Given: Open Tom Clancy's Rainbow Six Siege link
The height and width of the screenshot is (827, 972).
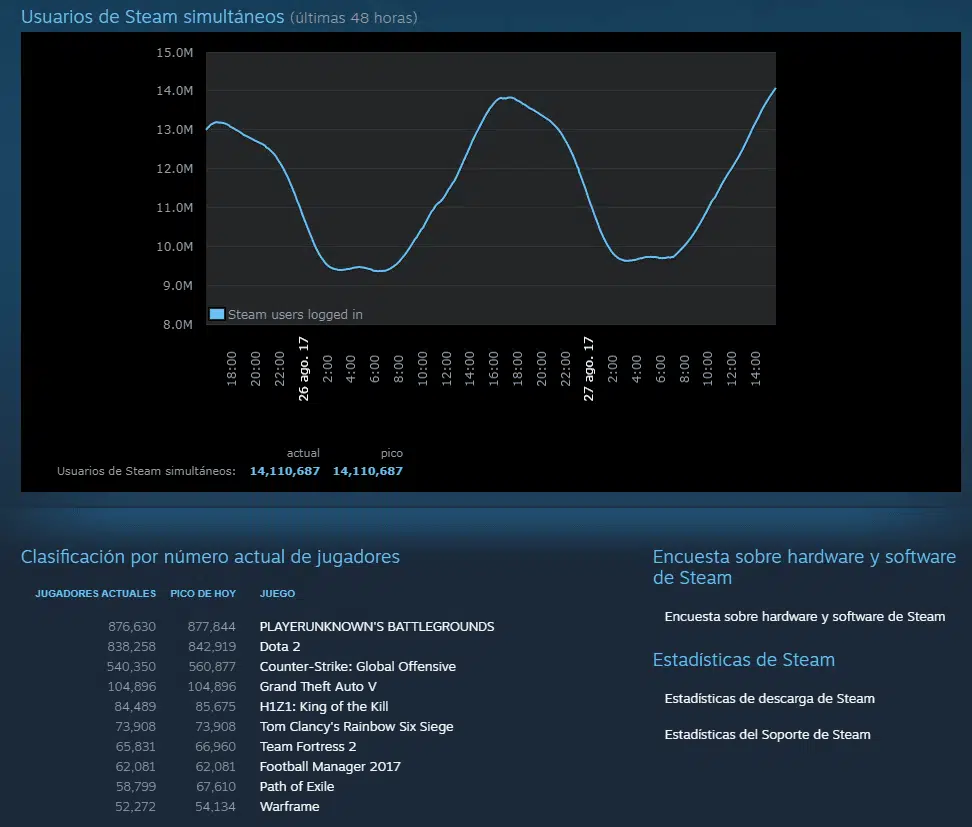Looking at the screenshot, I should click(356, 727).
